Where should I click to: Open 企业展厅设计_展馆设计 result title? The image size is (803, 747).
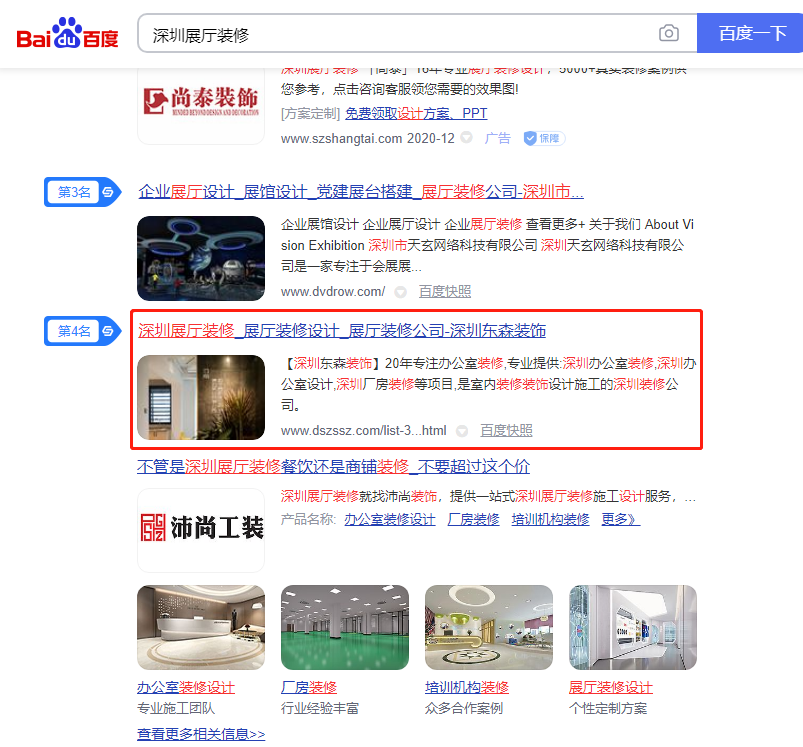point(361,192)
